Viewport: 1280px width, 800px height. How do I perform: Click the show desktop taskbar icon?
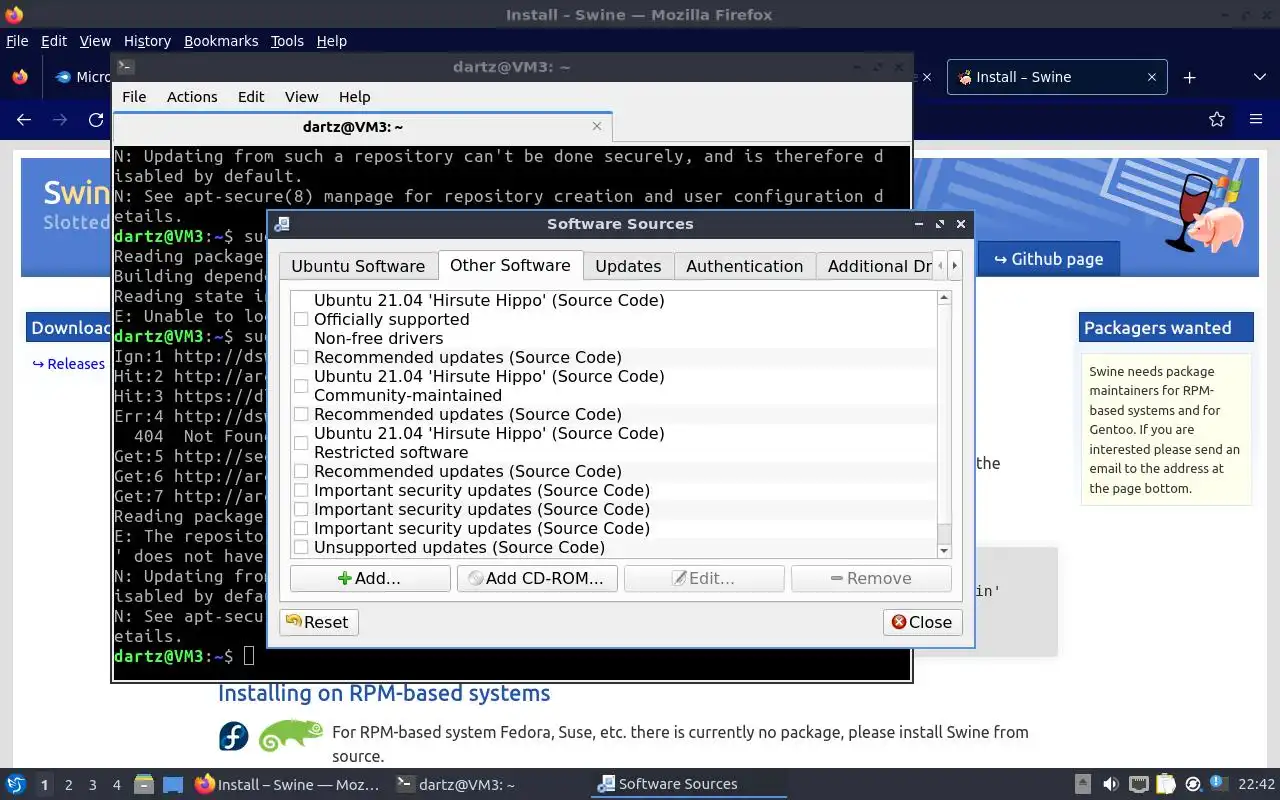pyautogui.click(x=173, y=784)
